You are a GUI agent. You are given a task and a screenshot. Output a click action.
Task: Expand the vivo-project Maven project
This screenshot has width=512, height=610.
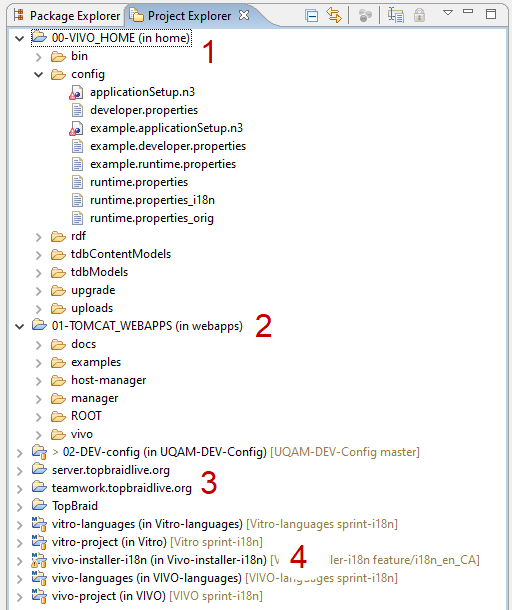pos(19,597)
